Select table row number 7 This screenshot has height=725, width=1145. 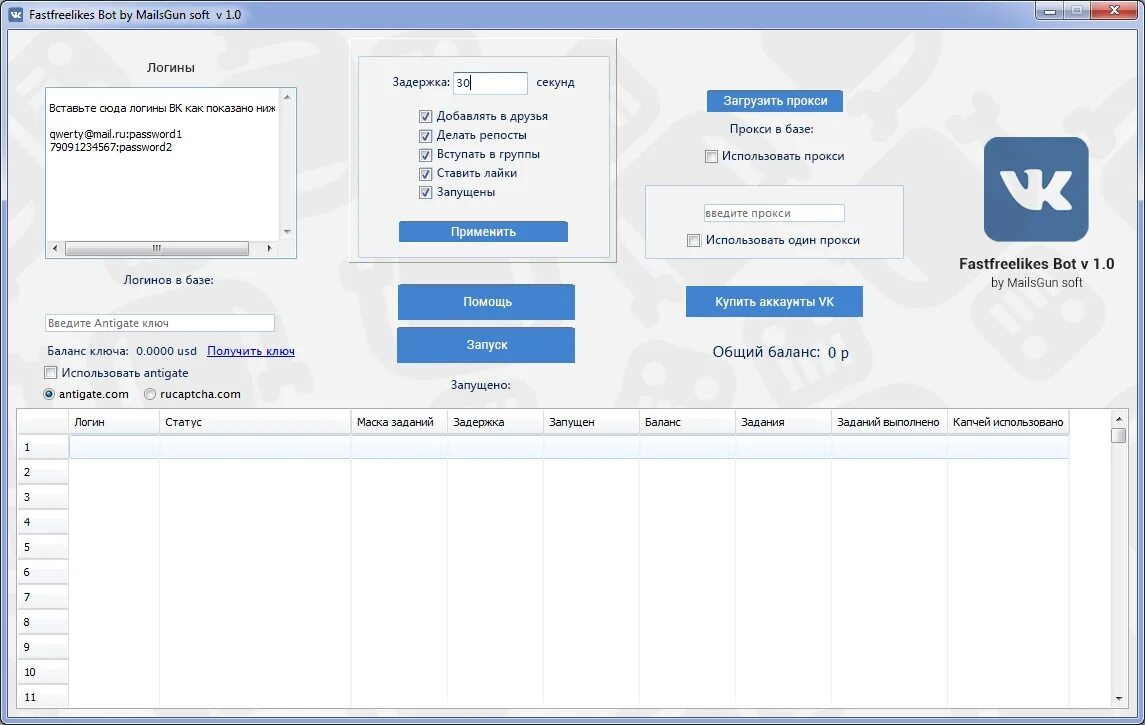click(43, 597)
